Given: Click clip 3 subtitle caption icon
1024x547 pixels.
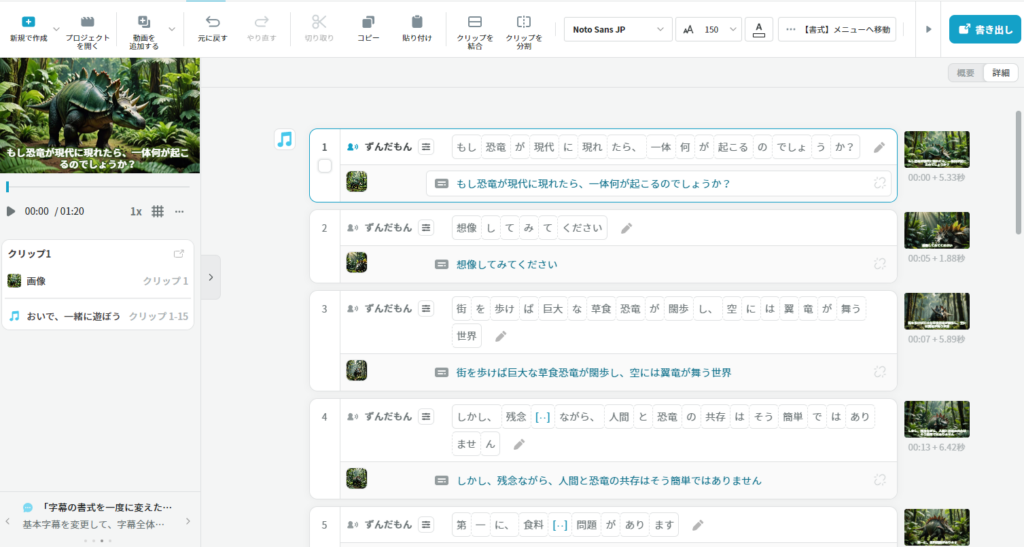Looking at the screenshot, I should point(441,372).
